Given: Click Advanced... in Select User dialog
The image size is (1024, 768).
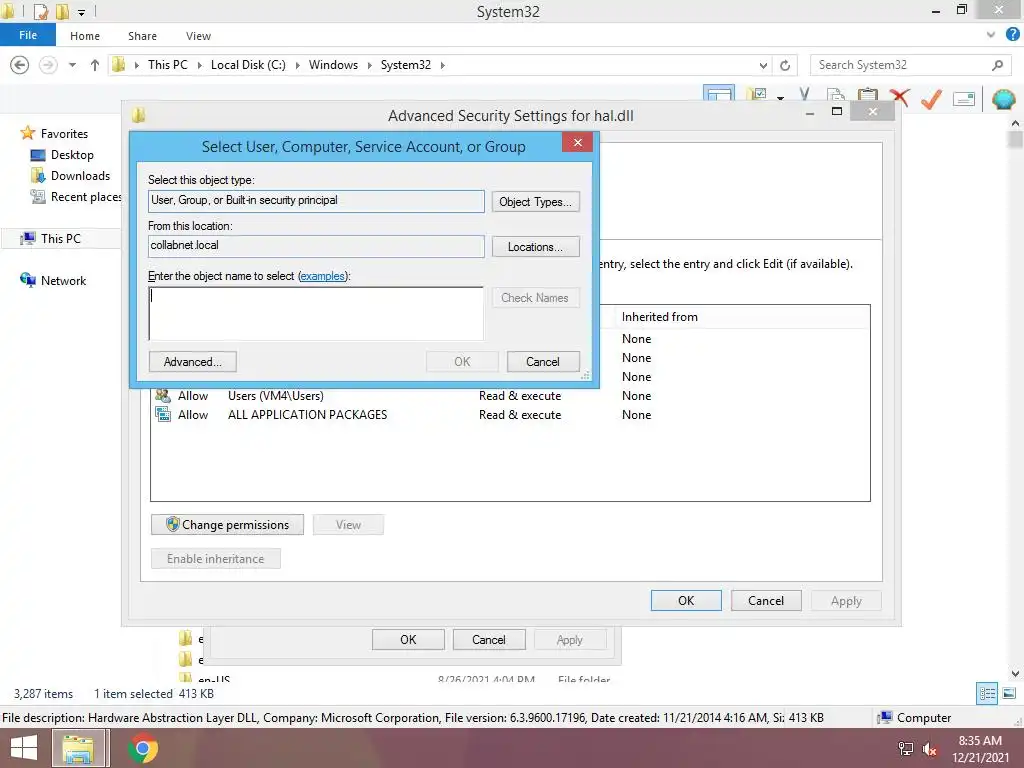Looking at the screenshot, I should pos(193,362).
